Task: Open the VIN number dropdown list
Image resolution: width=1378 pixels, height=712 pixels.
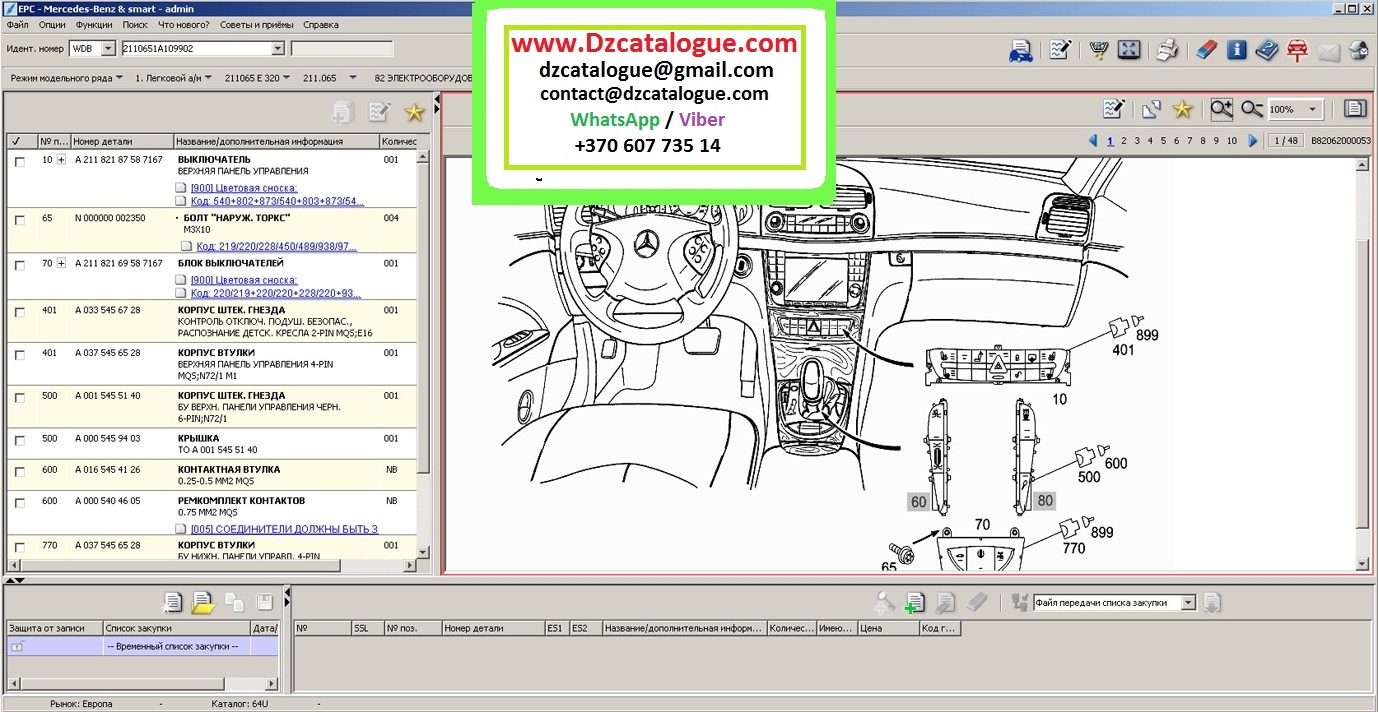Action: pos(278,48)
